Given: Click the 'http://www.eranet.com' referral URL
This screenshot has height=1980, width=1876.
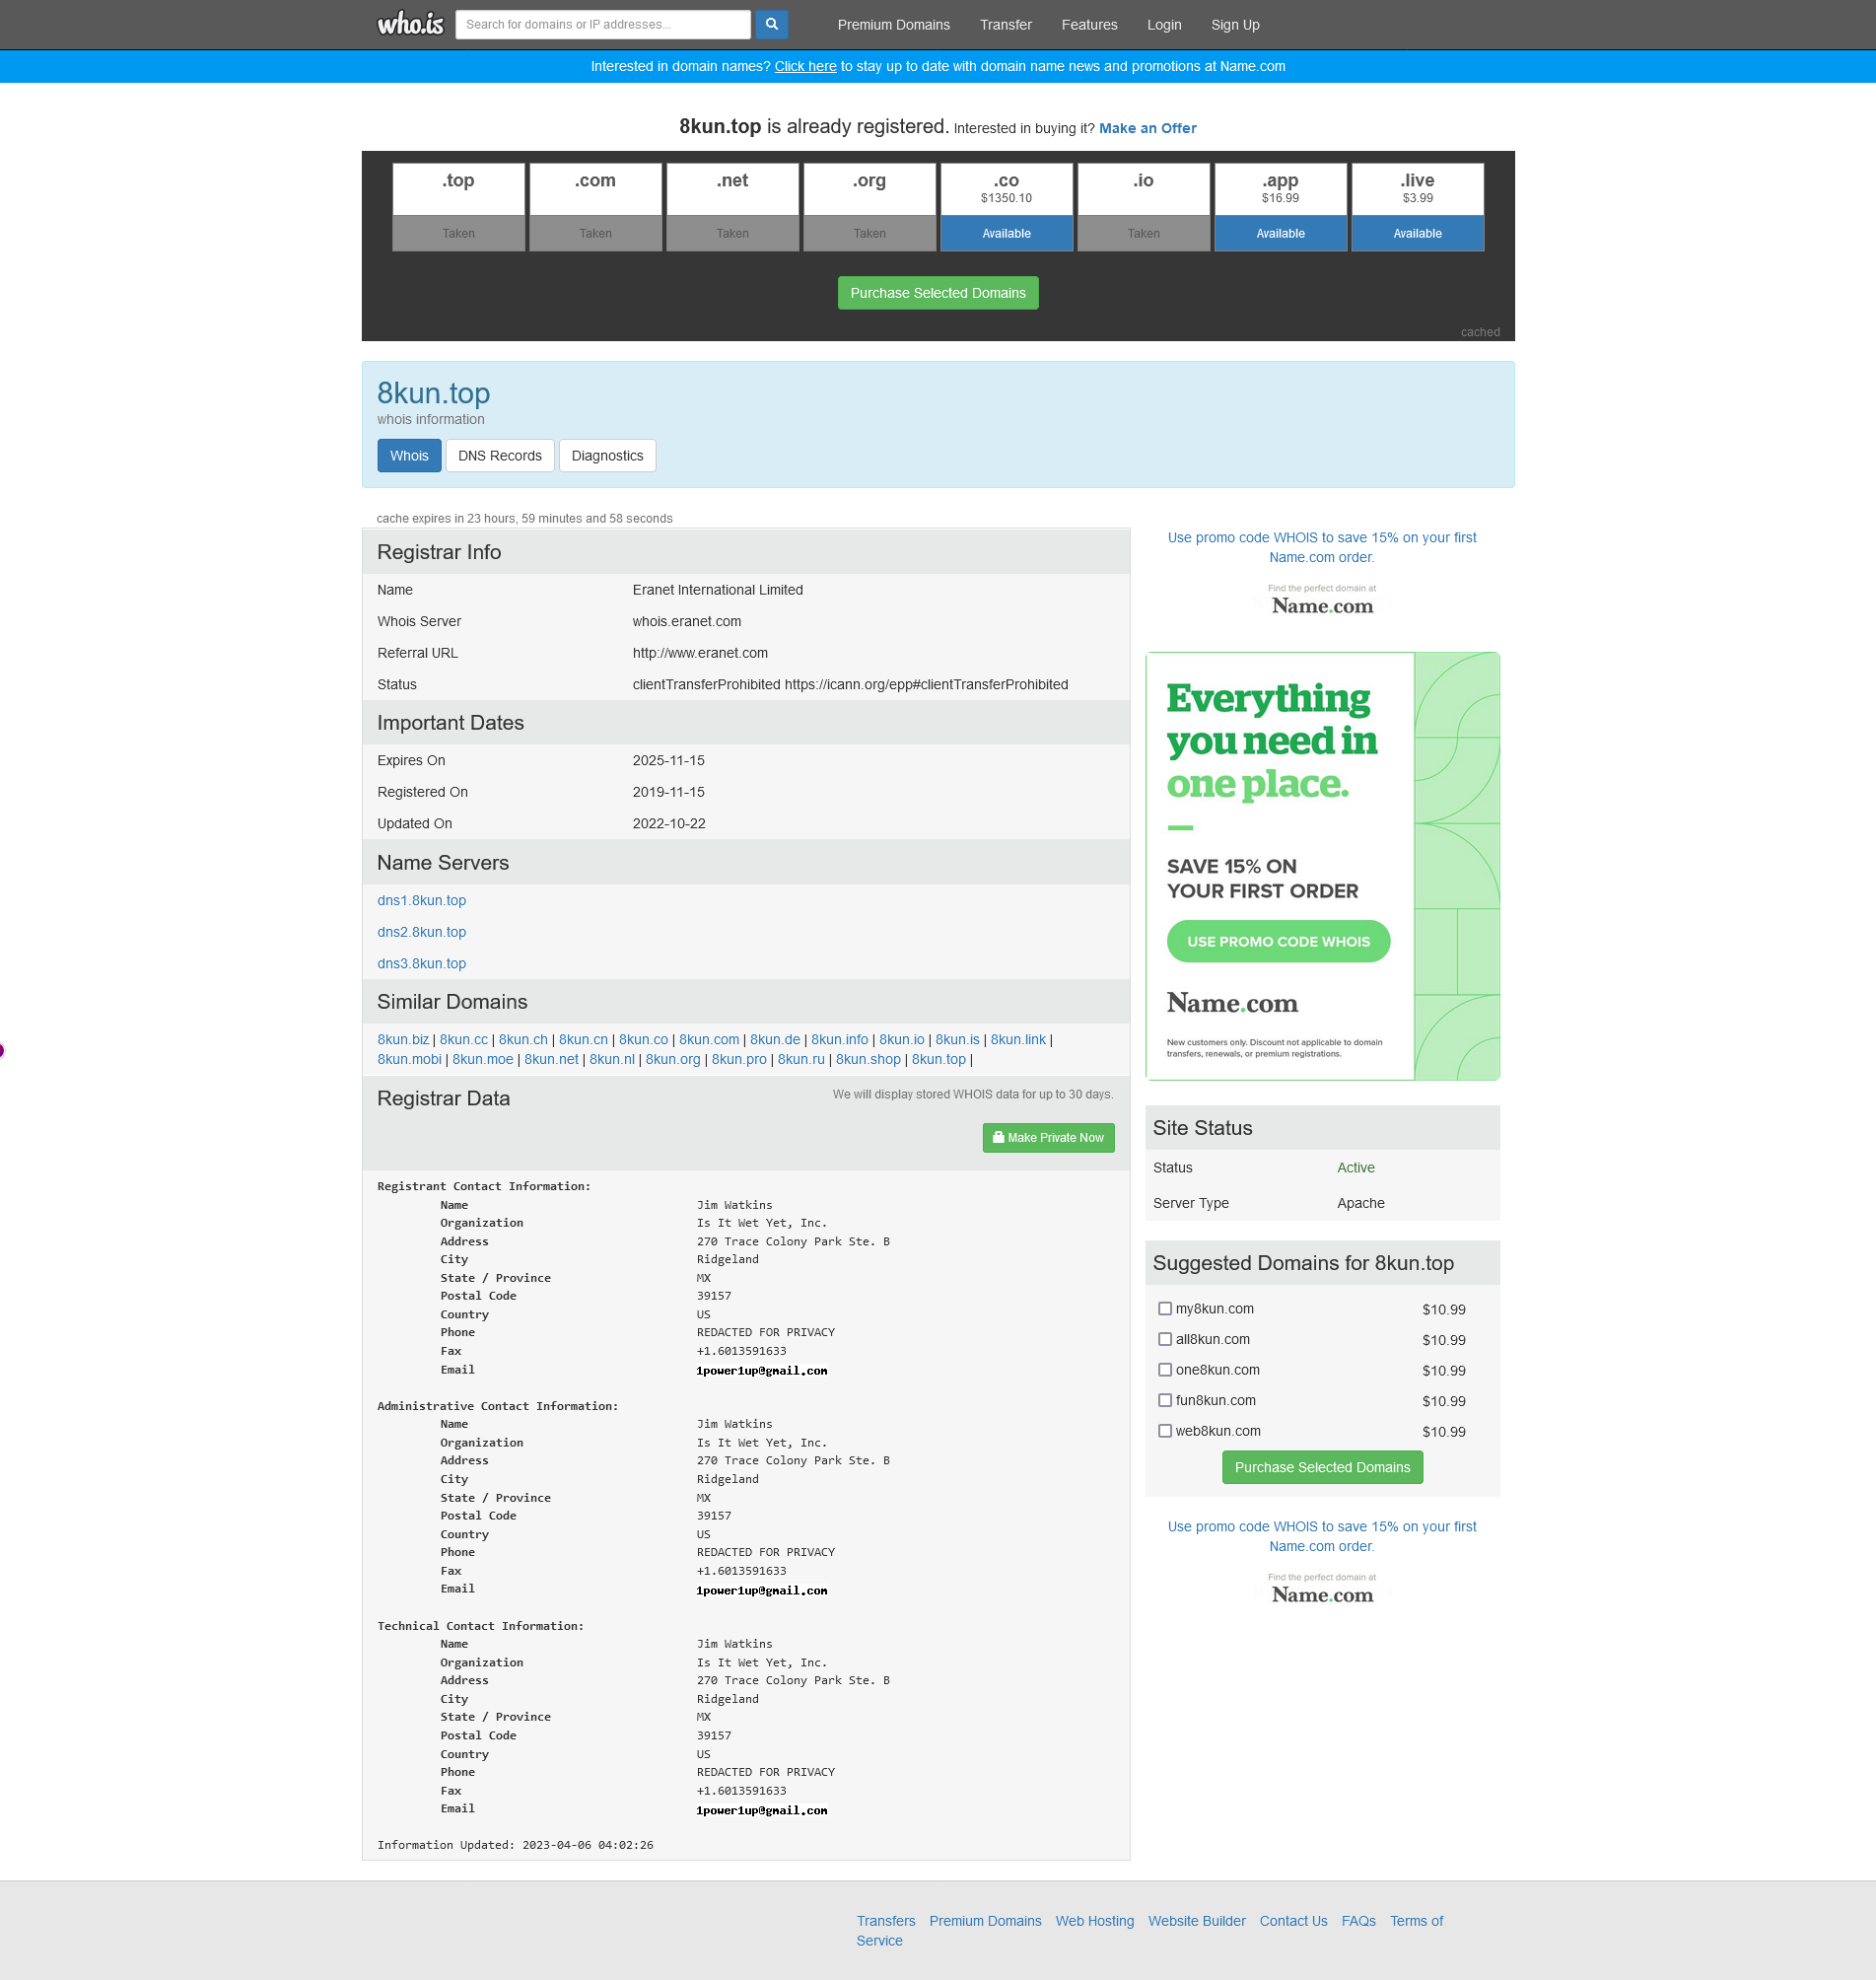Looking at the screenshot, I should point(700,653).
